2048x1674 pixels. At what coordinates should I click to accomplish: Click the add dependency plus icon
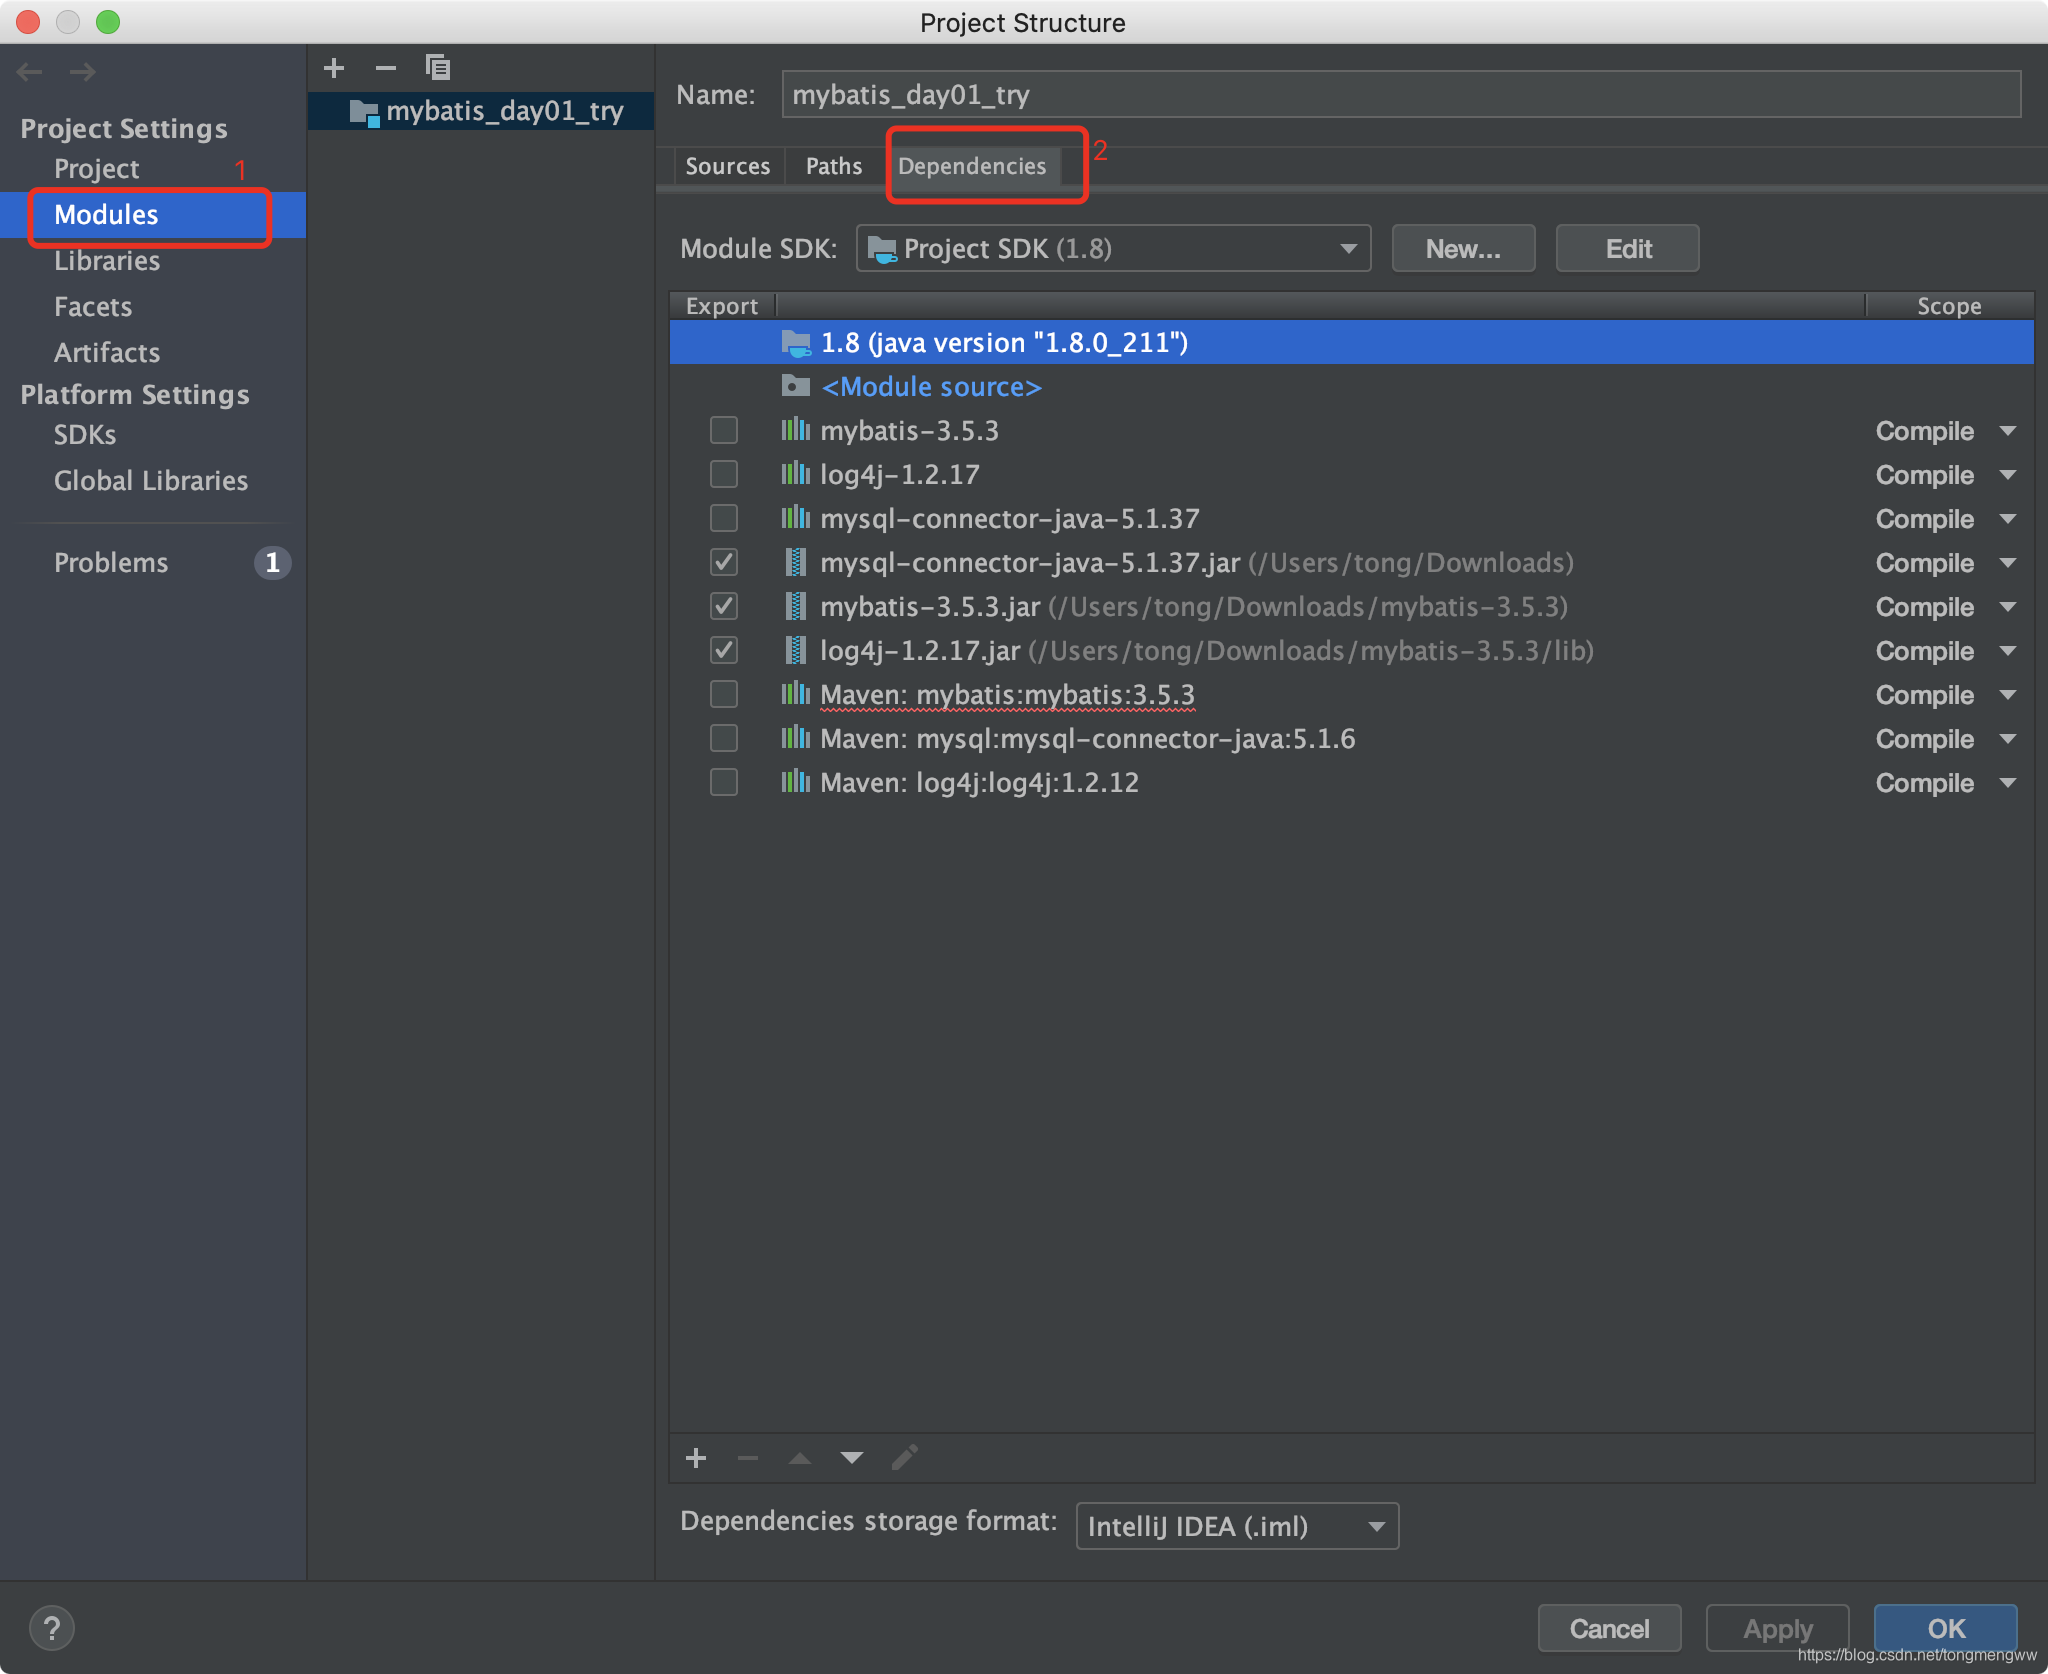tap(696, 1458)
